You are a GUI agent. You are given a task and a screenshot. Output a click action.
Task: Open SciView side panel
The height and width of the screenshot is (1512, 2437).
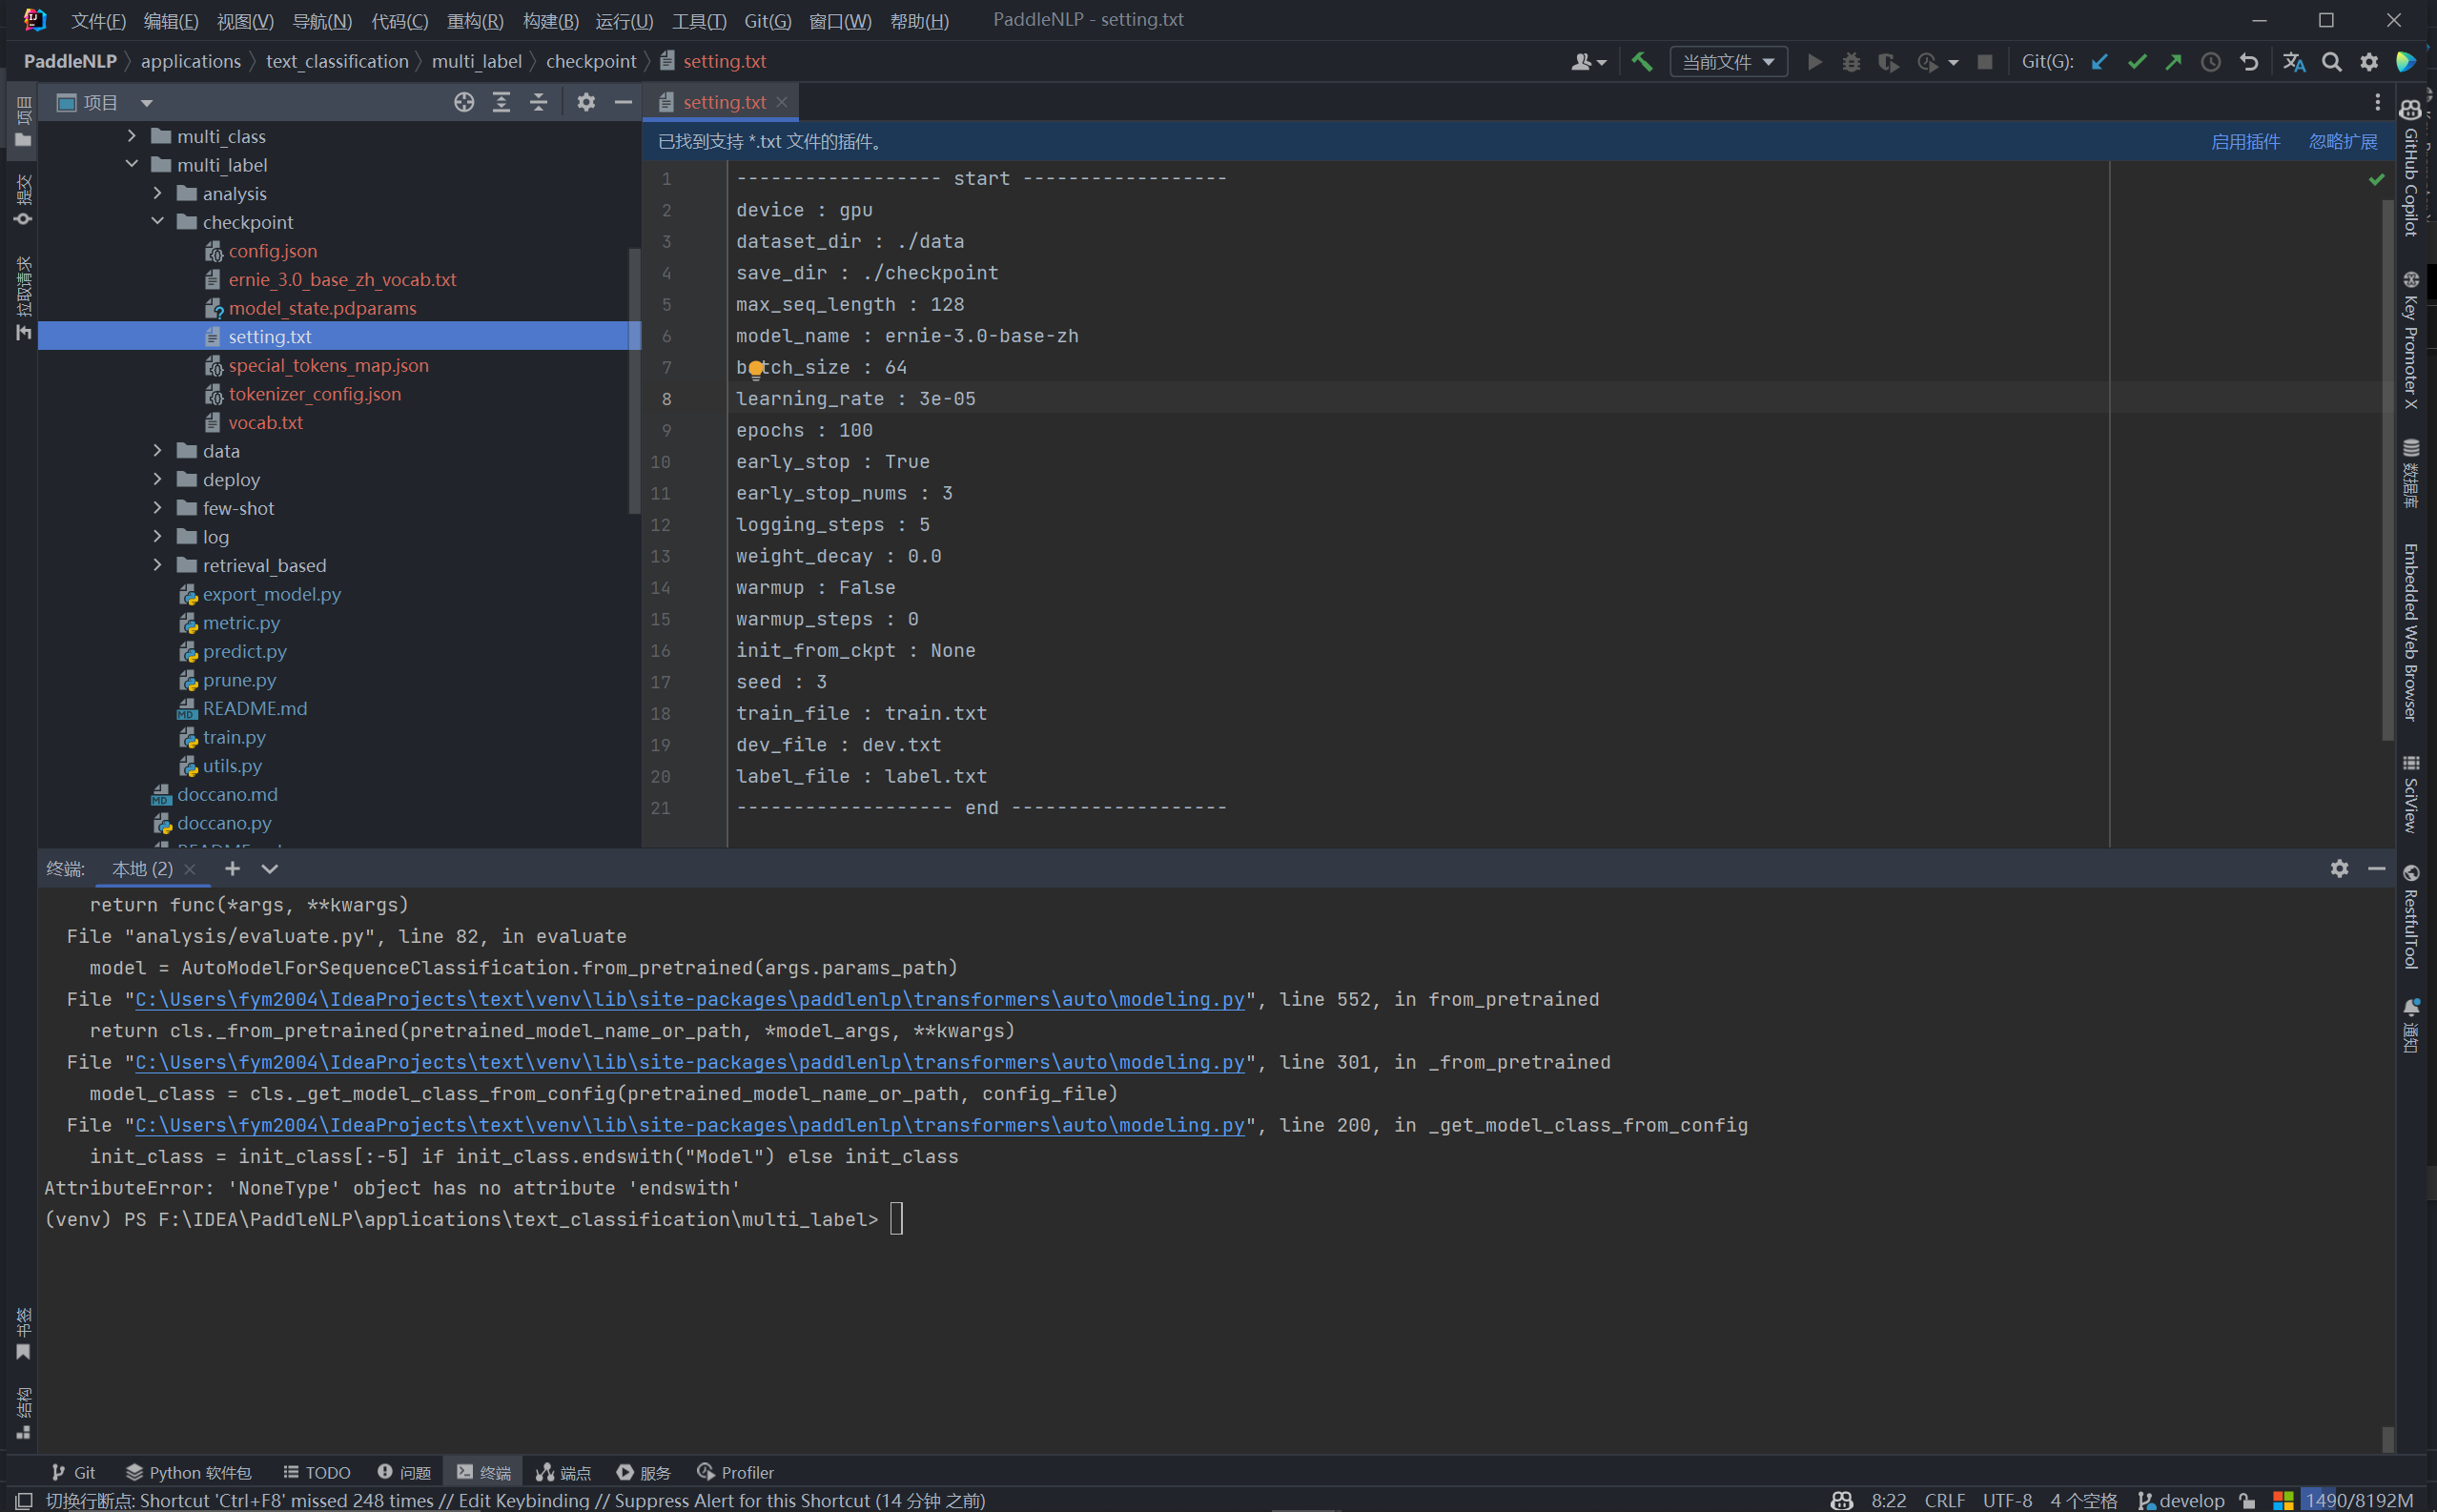coord(2411,794)
